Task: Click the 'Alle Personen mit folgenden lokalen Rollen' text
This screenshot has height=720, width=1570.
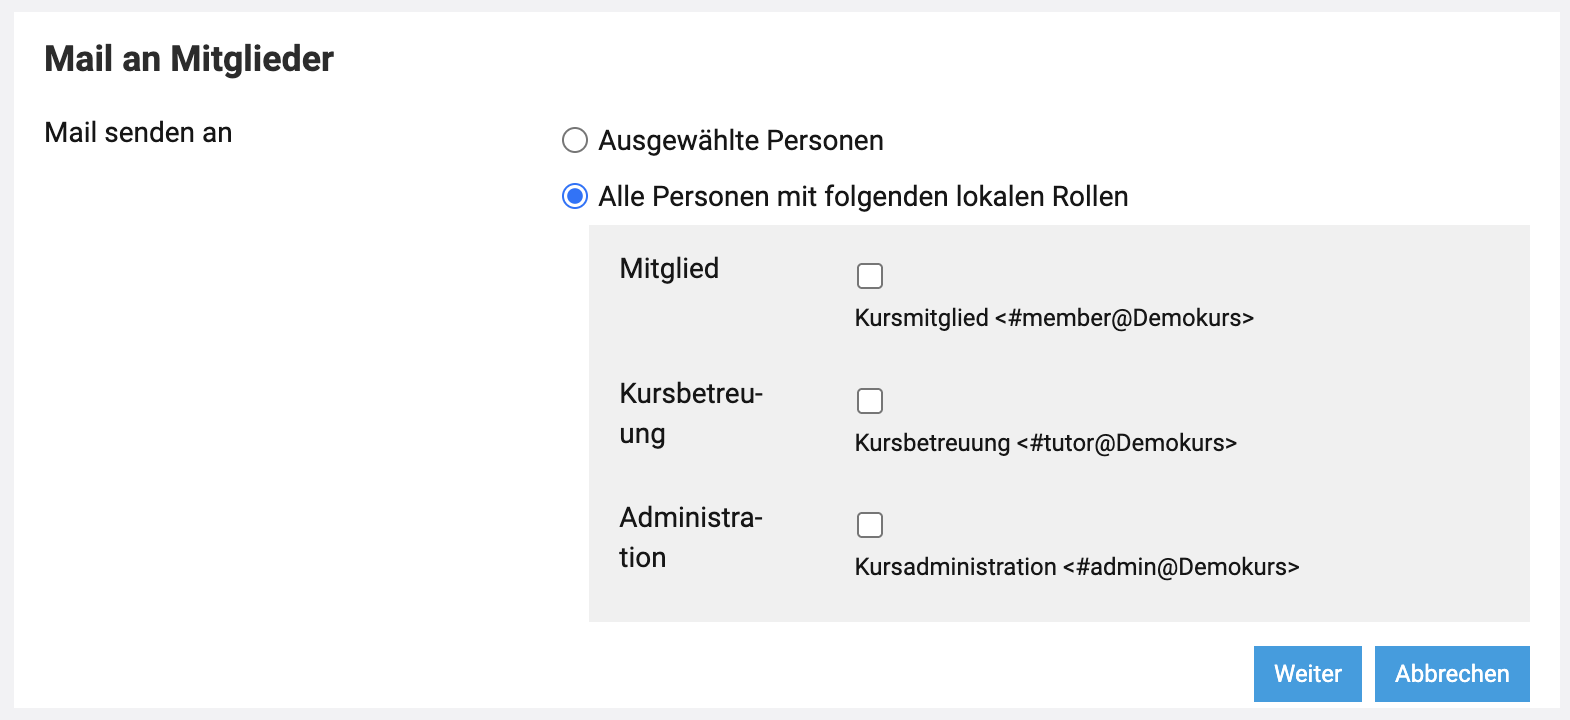Action: [863, 197]
